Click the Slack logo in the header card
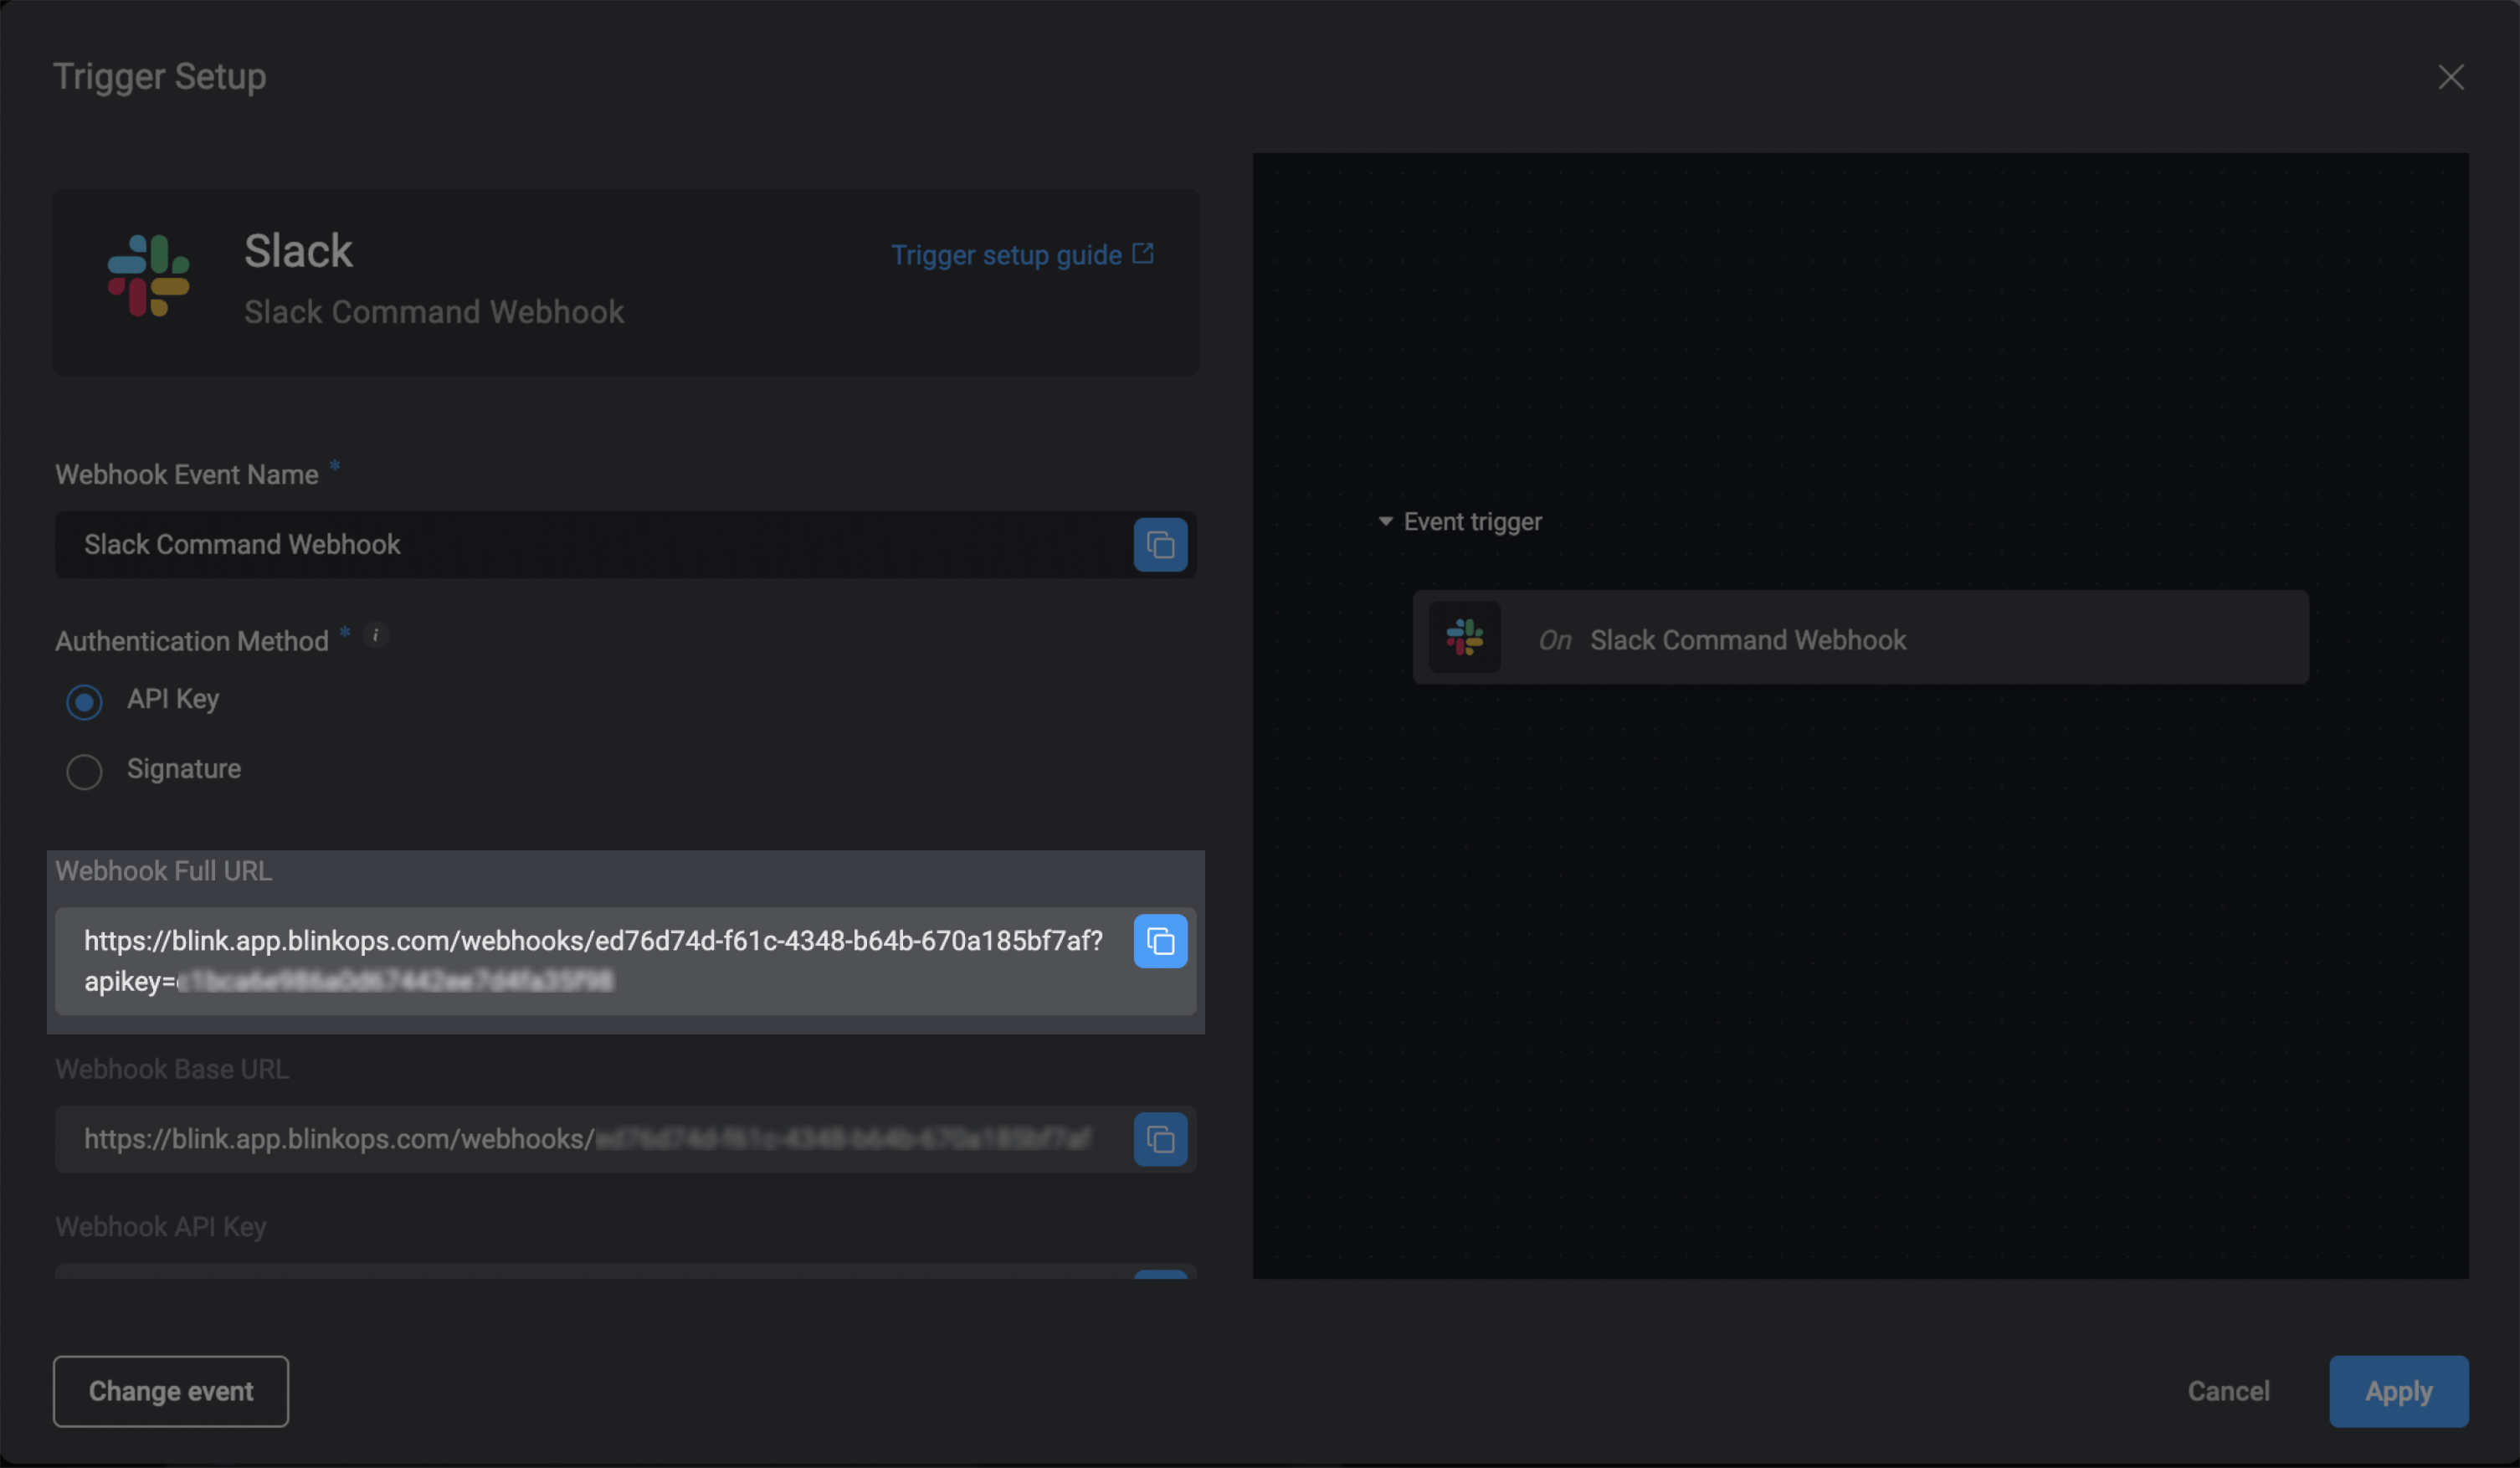The width and height of the screenshot is (2520, 1468). pyautogui.click(x=148, y=276)
